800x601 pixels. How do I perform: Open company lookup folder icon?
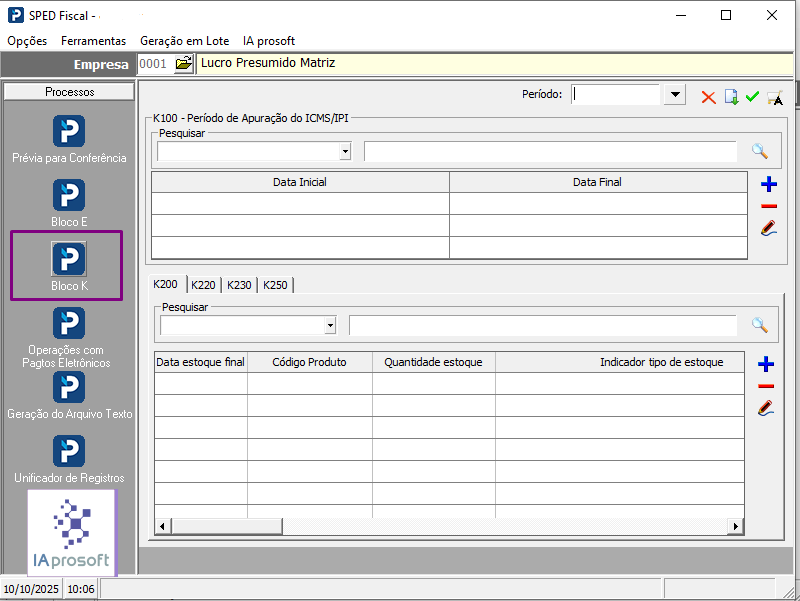pyautogui.click(x=183, y=64)
